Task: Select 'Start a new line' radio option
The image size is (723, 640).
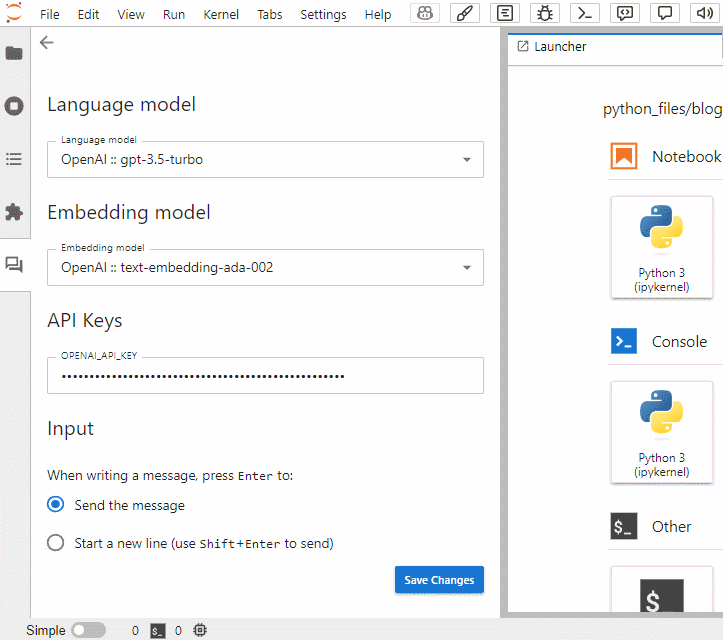Action: (57, 543)
